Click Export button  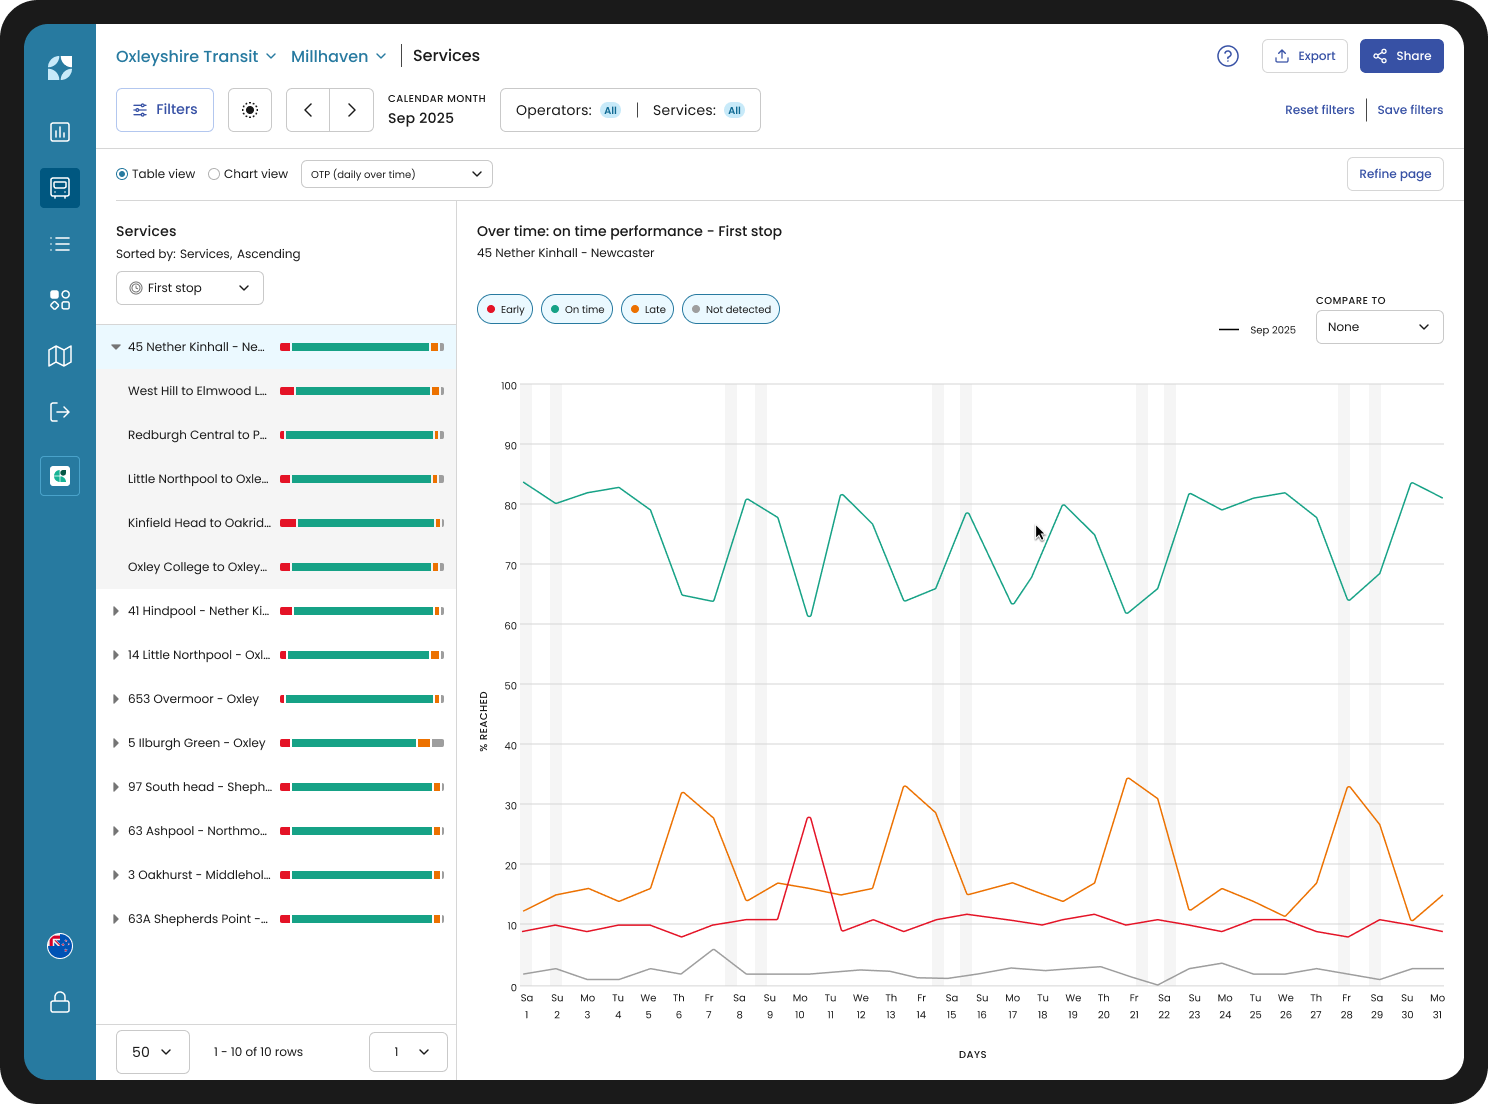(1305, 56)
